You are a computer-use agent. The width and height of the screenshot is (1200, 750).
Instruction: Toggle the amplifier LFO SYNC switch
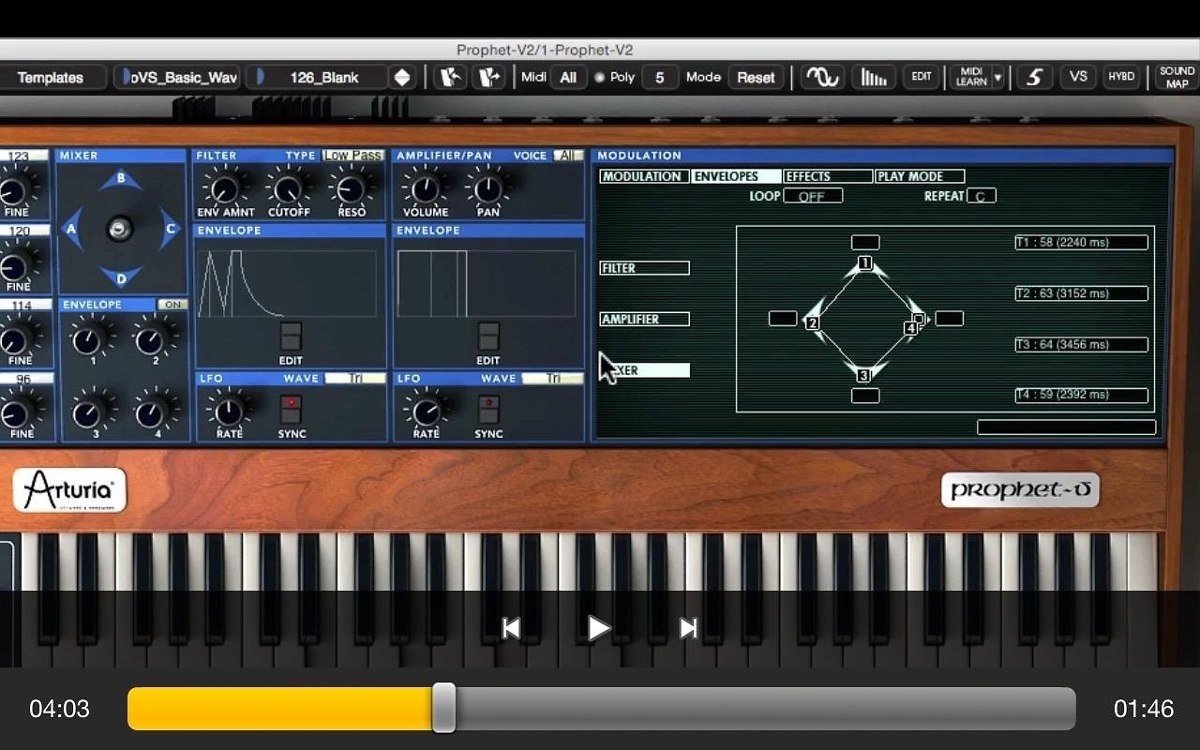tap(488, 410)
